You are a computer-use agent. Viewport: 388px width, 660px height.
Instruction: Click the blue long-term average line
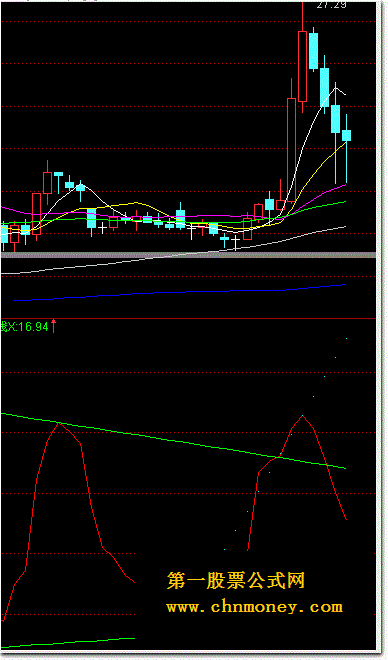(180, 293)
